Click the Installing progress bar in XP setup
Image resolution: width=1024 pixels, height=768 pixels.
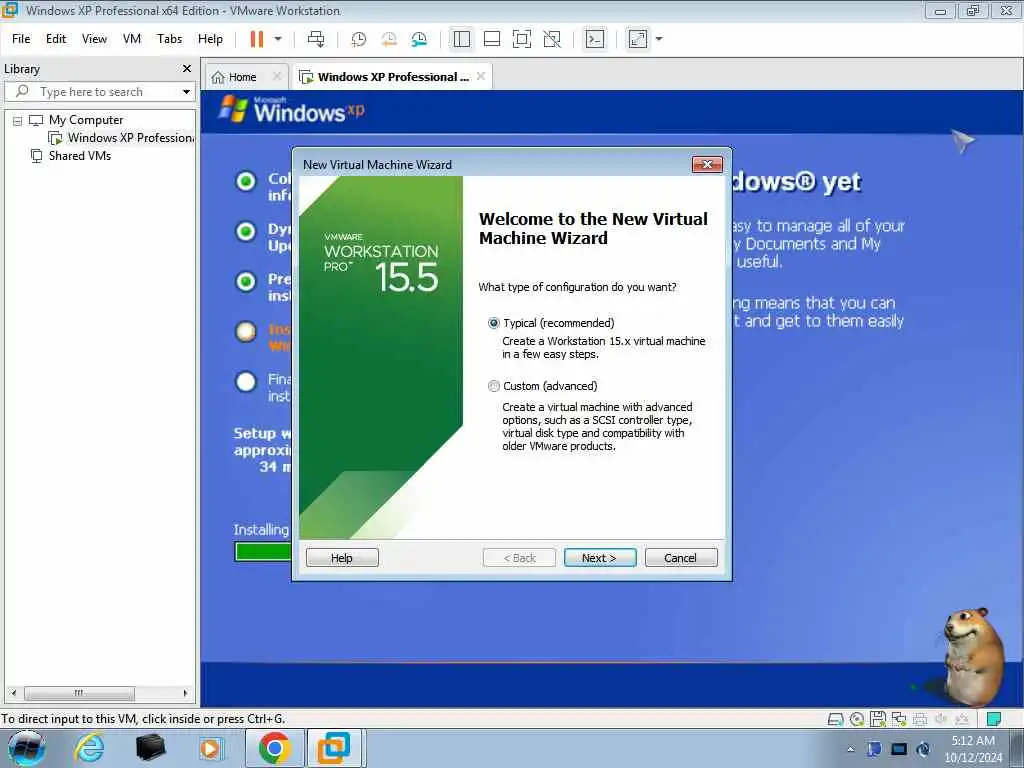click(x=263, y=552)
